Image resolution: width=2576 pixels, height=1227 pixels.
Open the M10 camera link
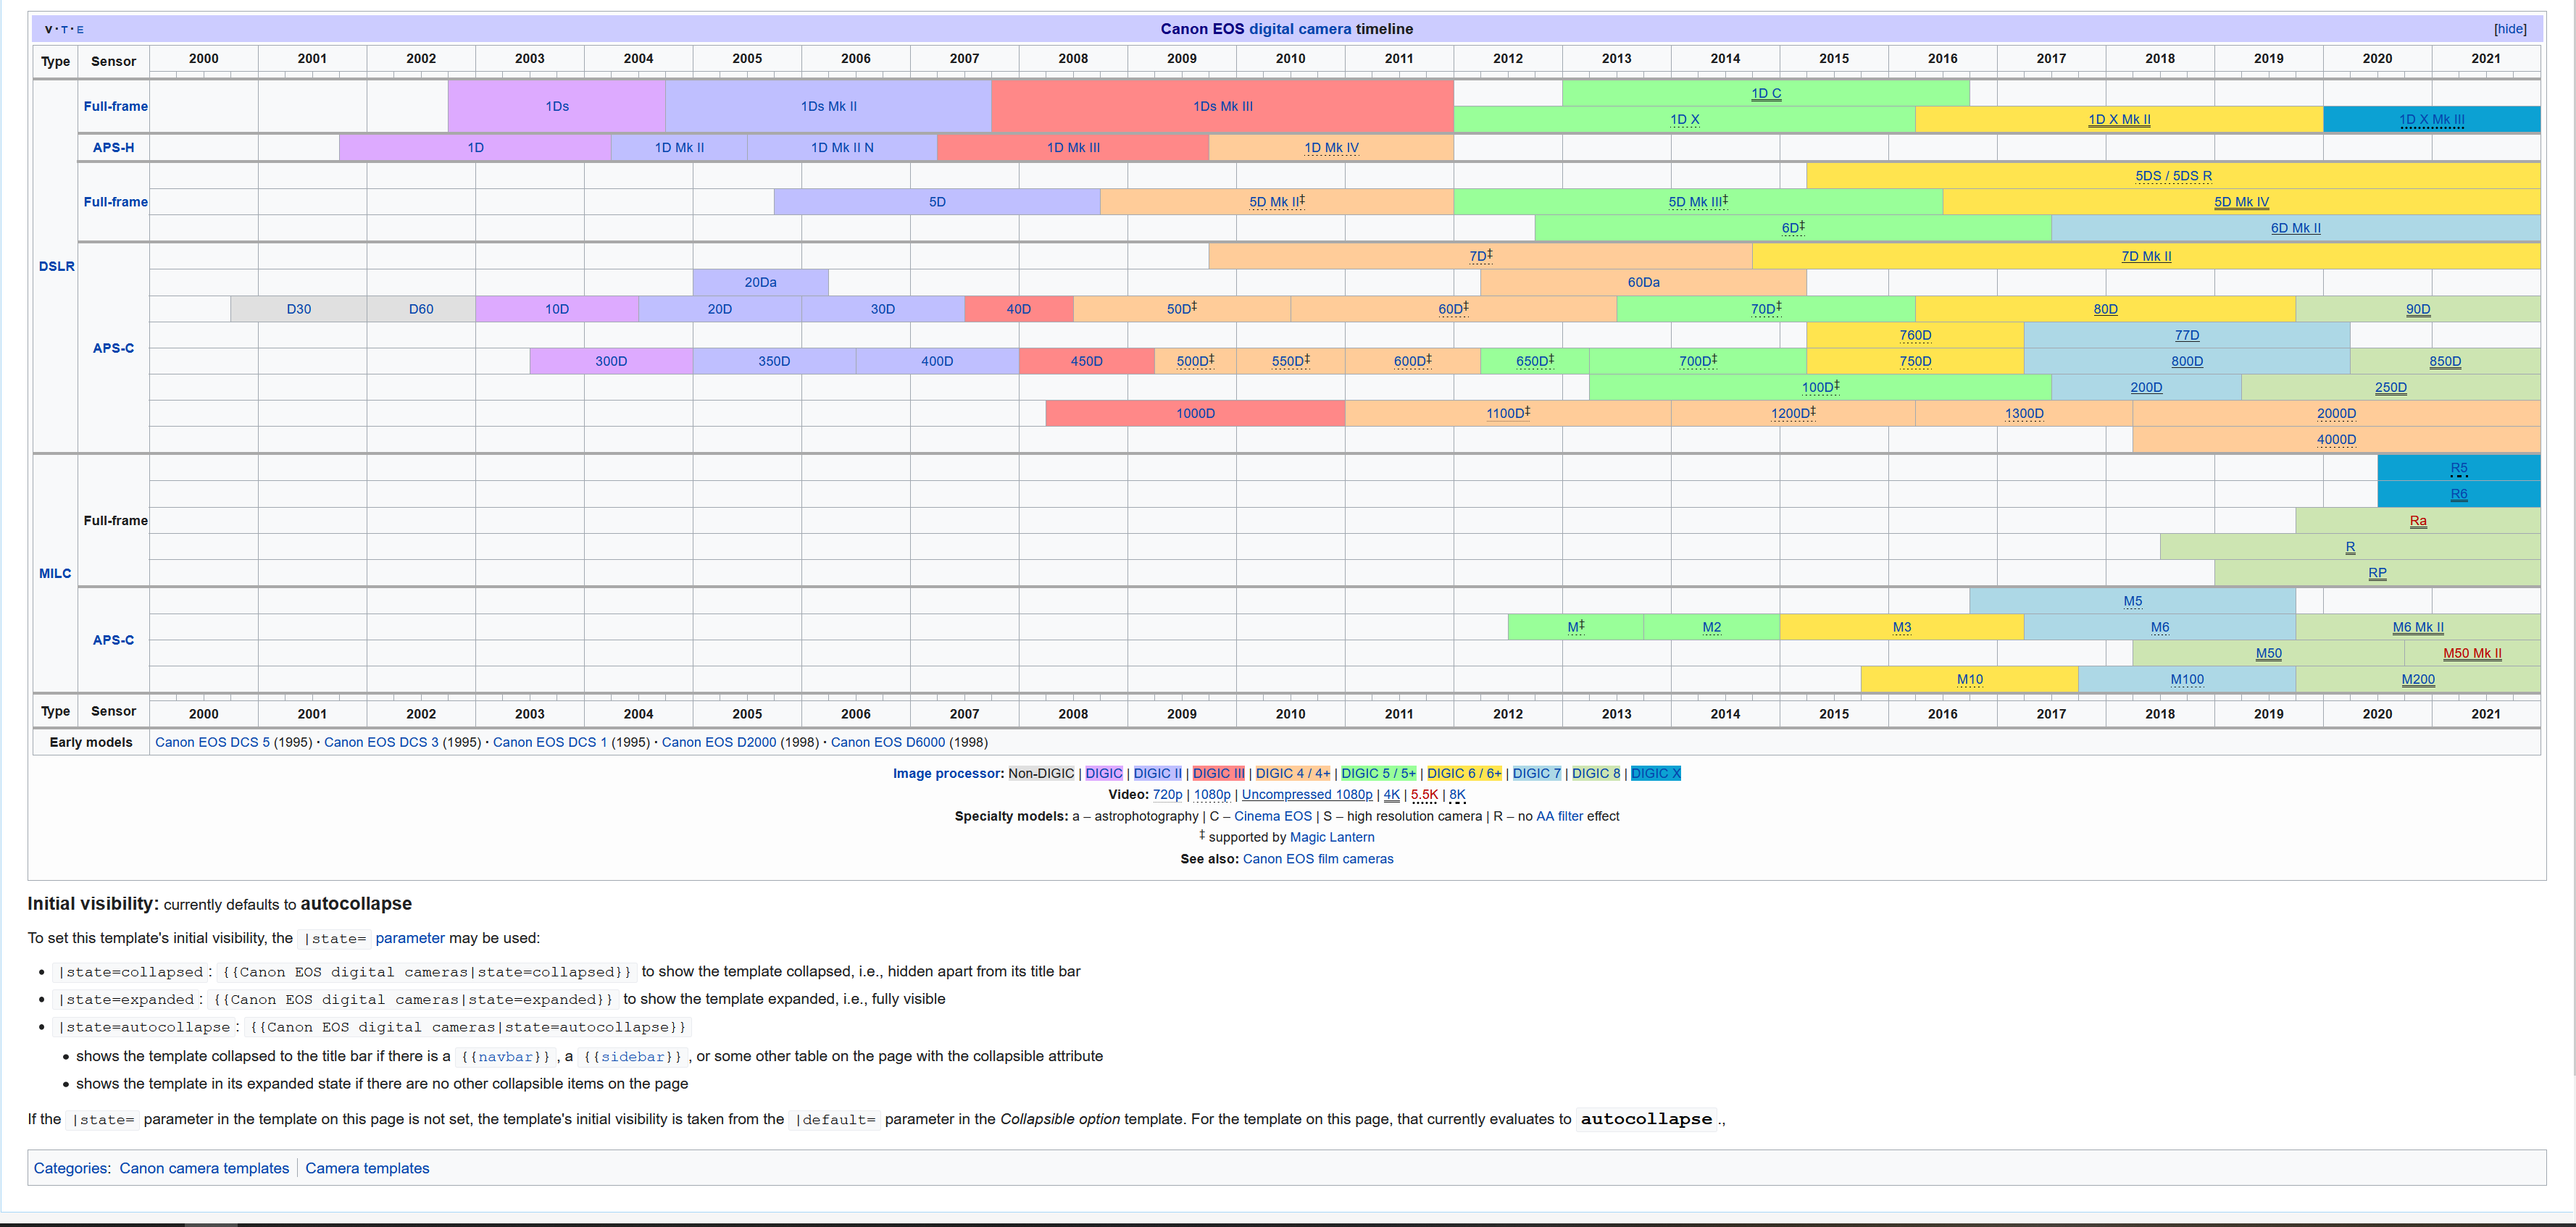(x=1969, y=680)
